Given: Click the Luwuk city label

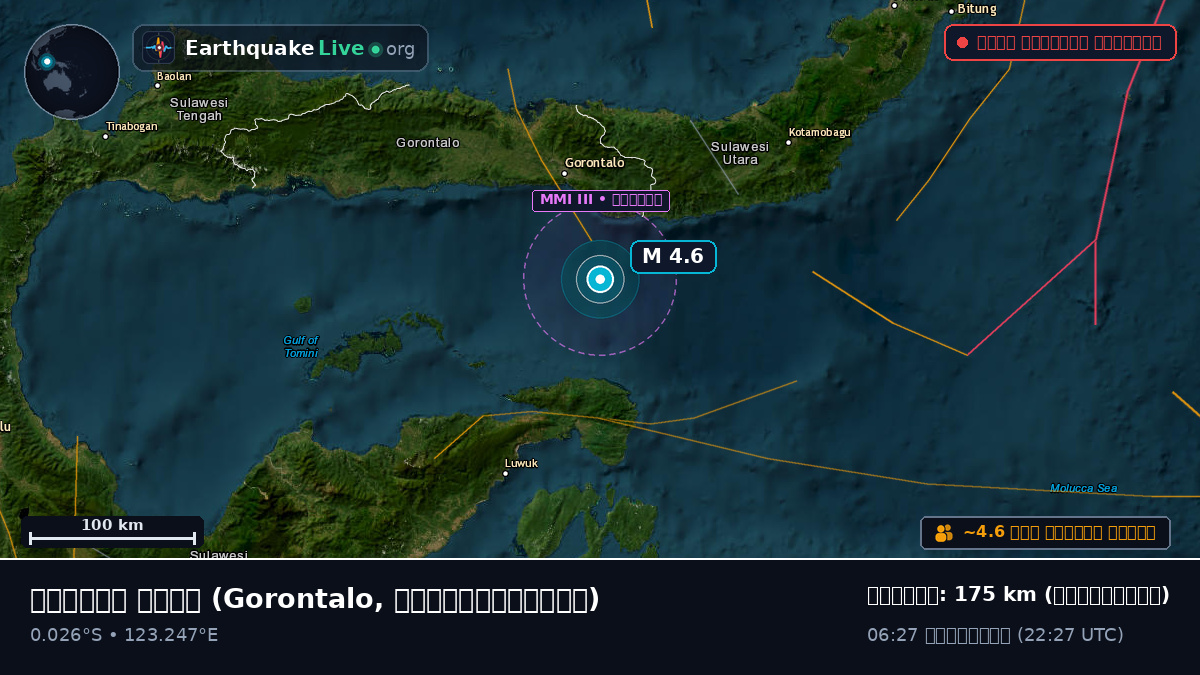Looking at the screenshot, I should point(521,463).
